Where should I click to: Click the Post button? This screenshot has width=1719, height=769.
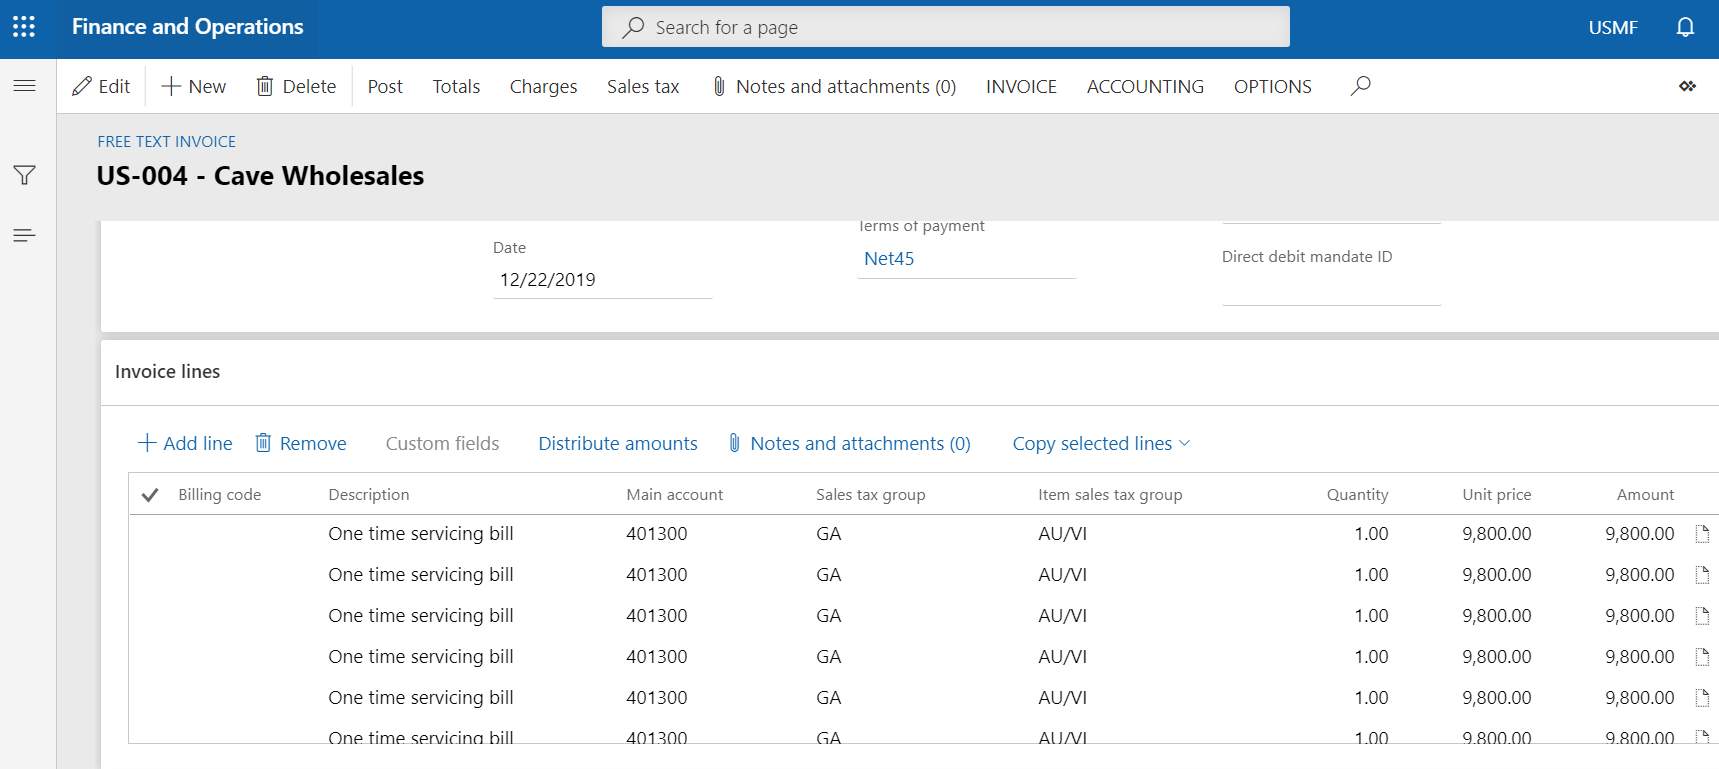385,87
